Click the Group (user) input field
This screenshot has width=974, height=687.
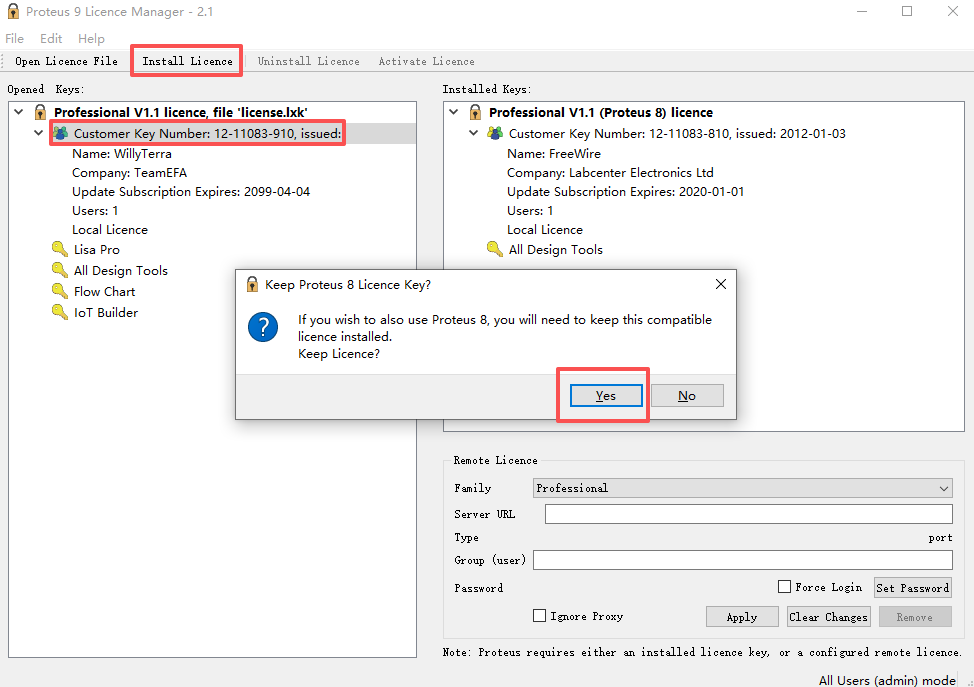(743, 560)
